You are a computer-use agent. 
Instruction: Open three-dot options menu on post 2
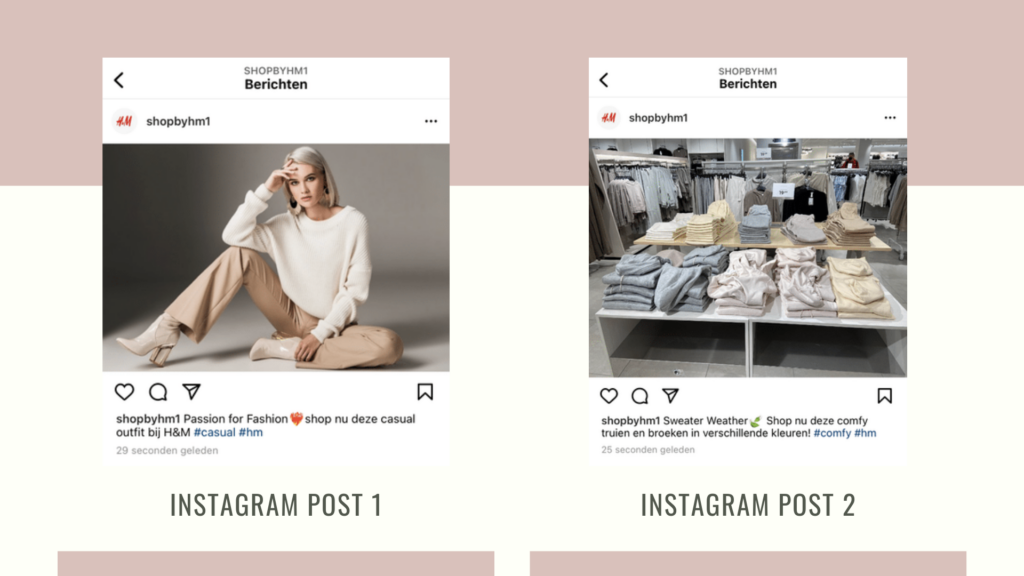[x=890, y=118]
